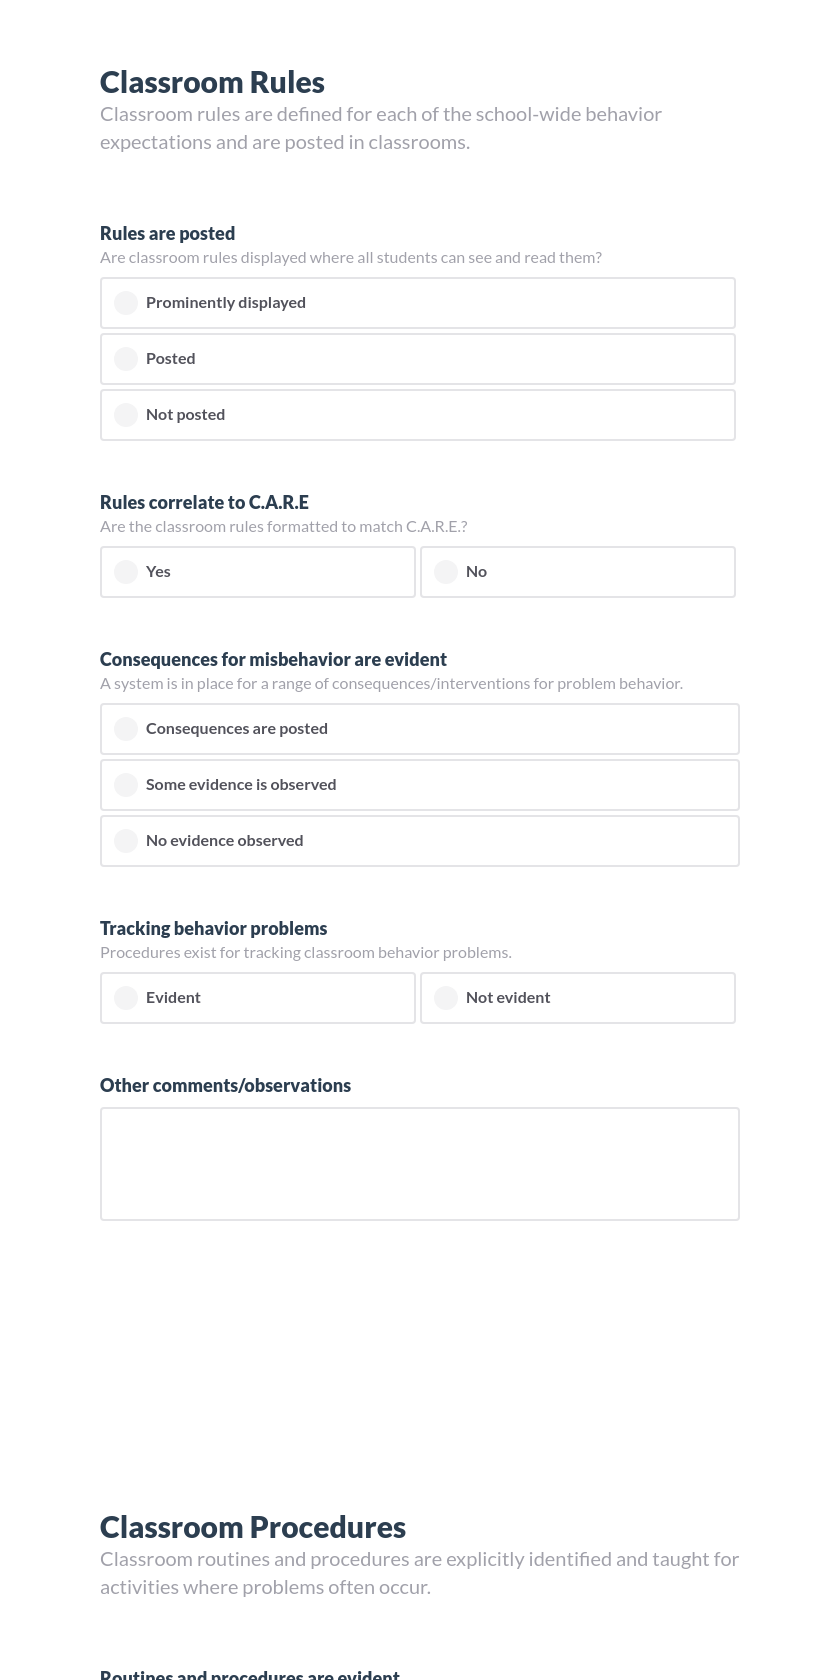Click the "Other comments/observations" label
Image resolution: width=840 pixels, height=1680 pixels.
tap(225, 1085)
